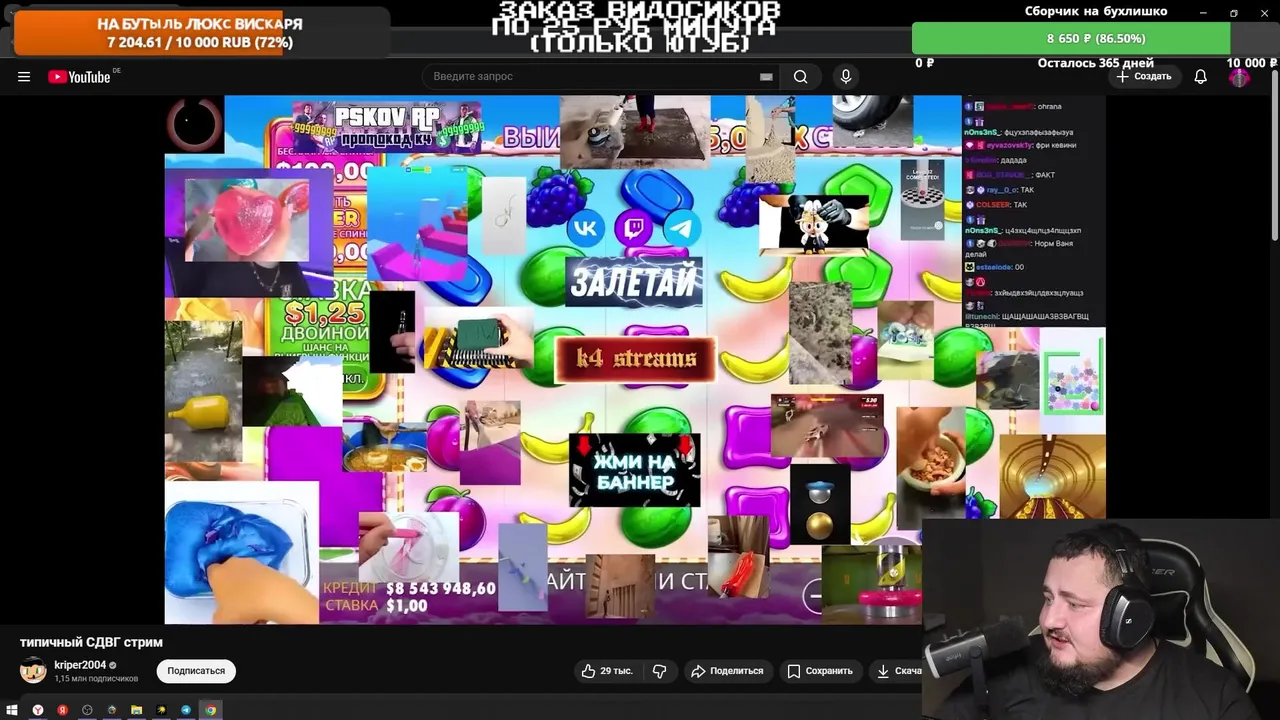Click the 'ЗАЛЕТАЙ' banner in the video
This screenshot has height=720, width=1280.
pyautogui.click(x=634, y=283)
